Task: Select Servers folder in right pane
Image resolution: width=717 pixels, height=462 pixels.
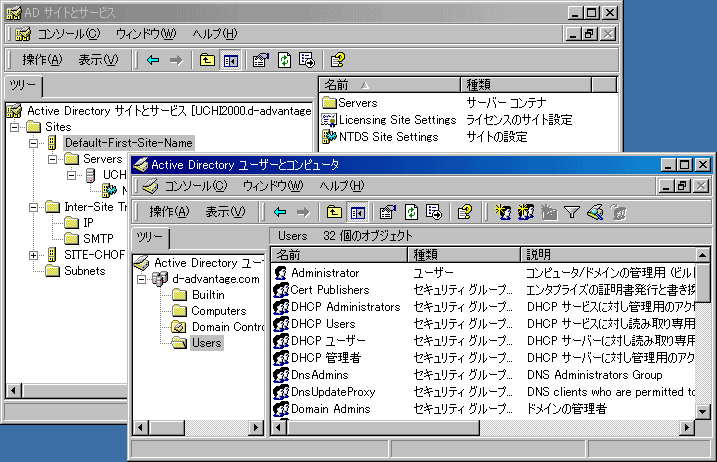Action: [x=350, y=103]
